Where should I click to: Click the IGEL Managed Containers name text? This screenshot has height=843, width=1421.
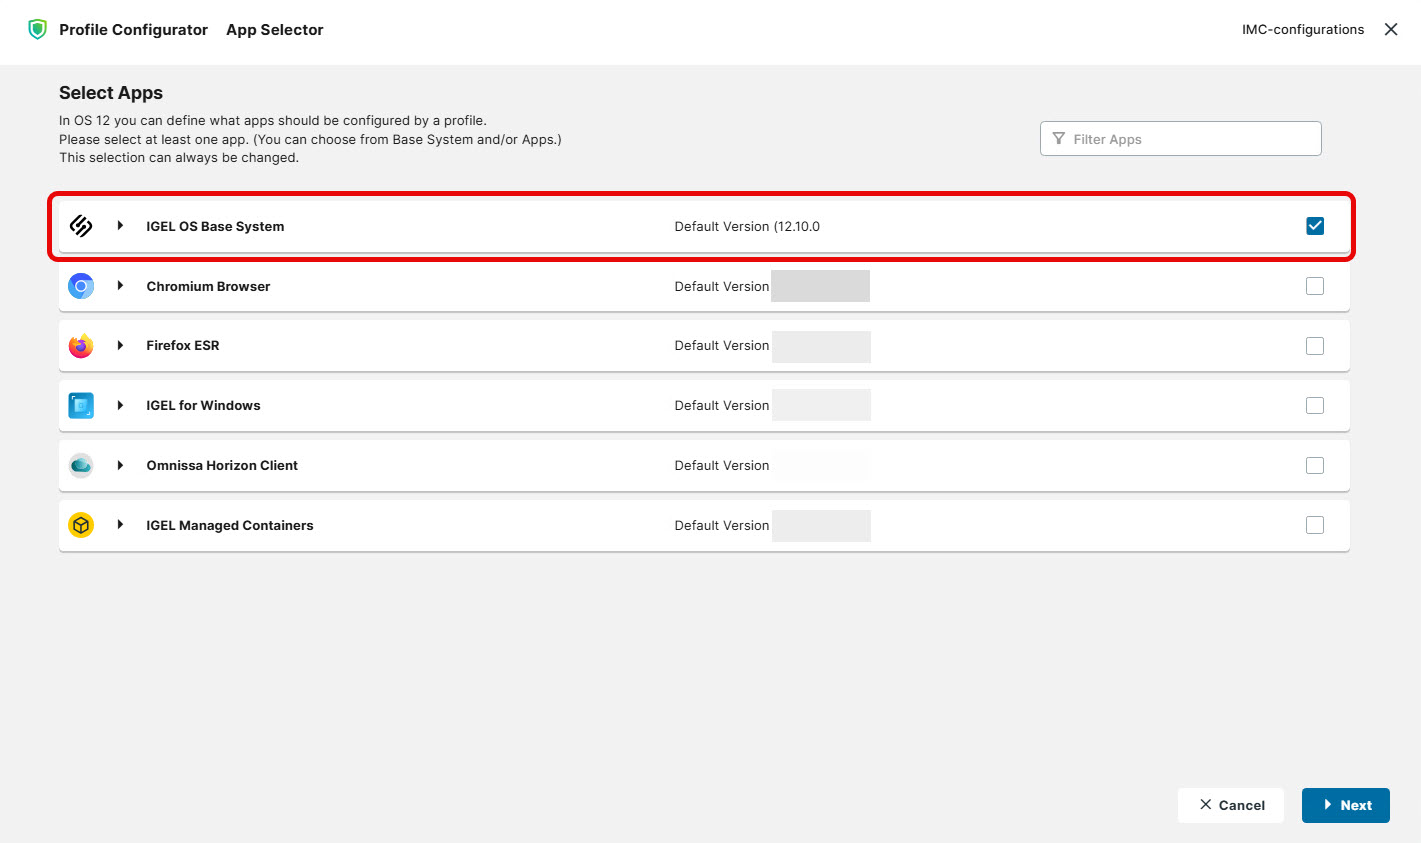[230, 525]
